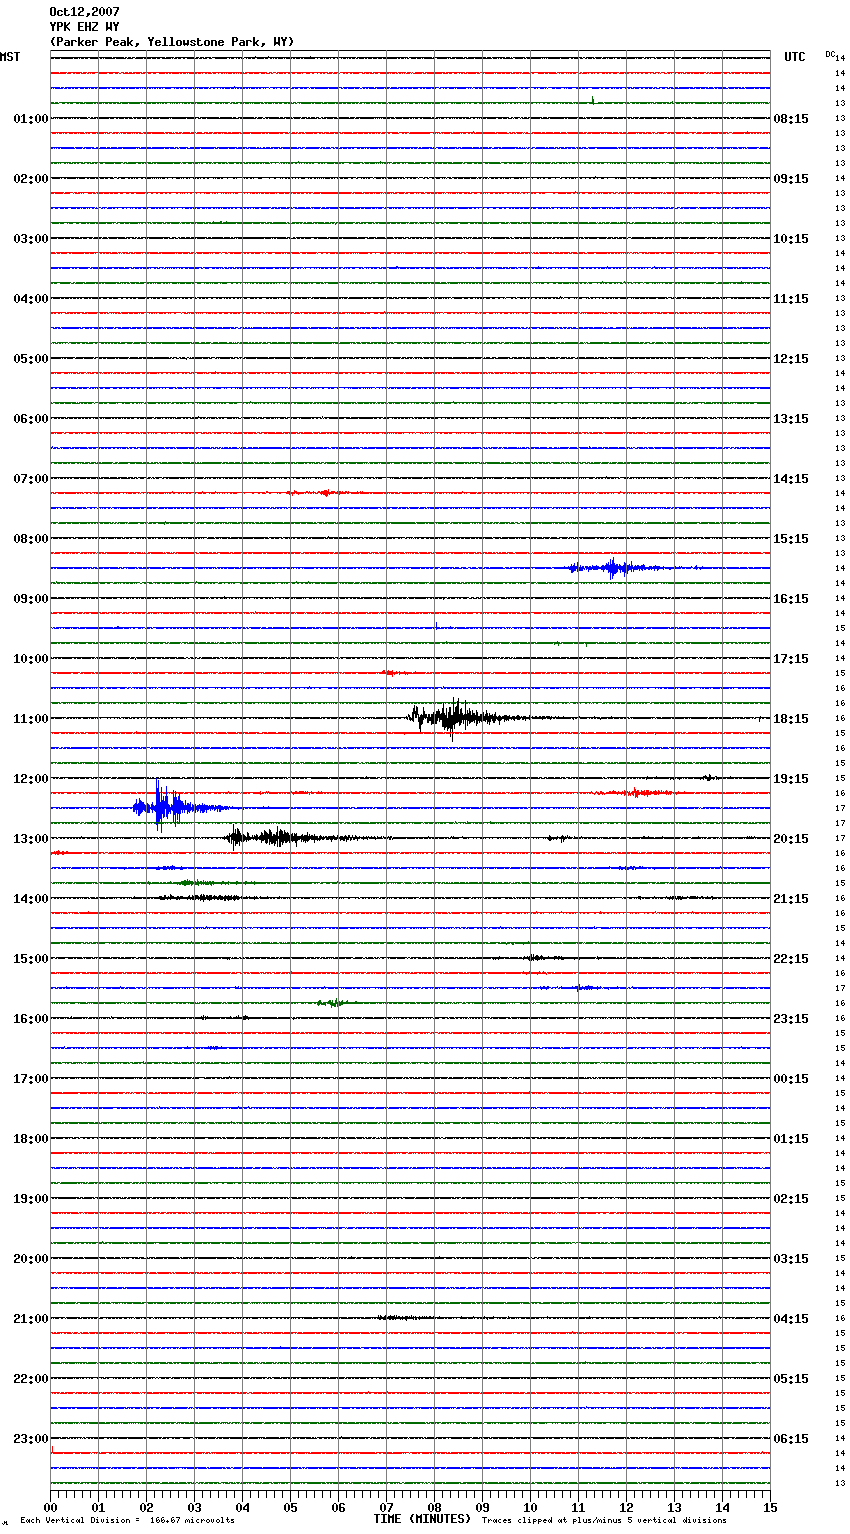Click minute tick 05 on bottom axis
Screen dimensions: 850x1534
tap(290, 1507)
